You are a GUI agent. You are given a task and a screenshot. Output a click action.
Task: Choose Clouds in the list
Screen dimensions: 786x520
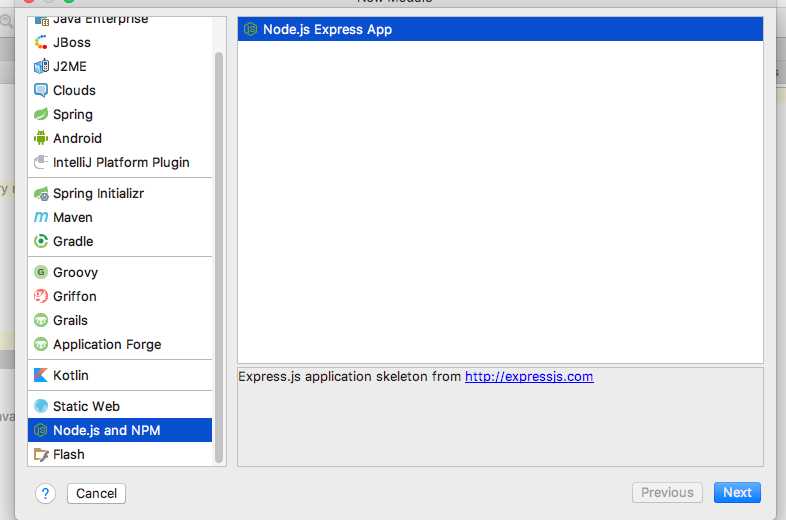tap(120, 90)
